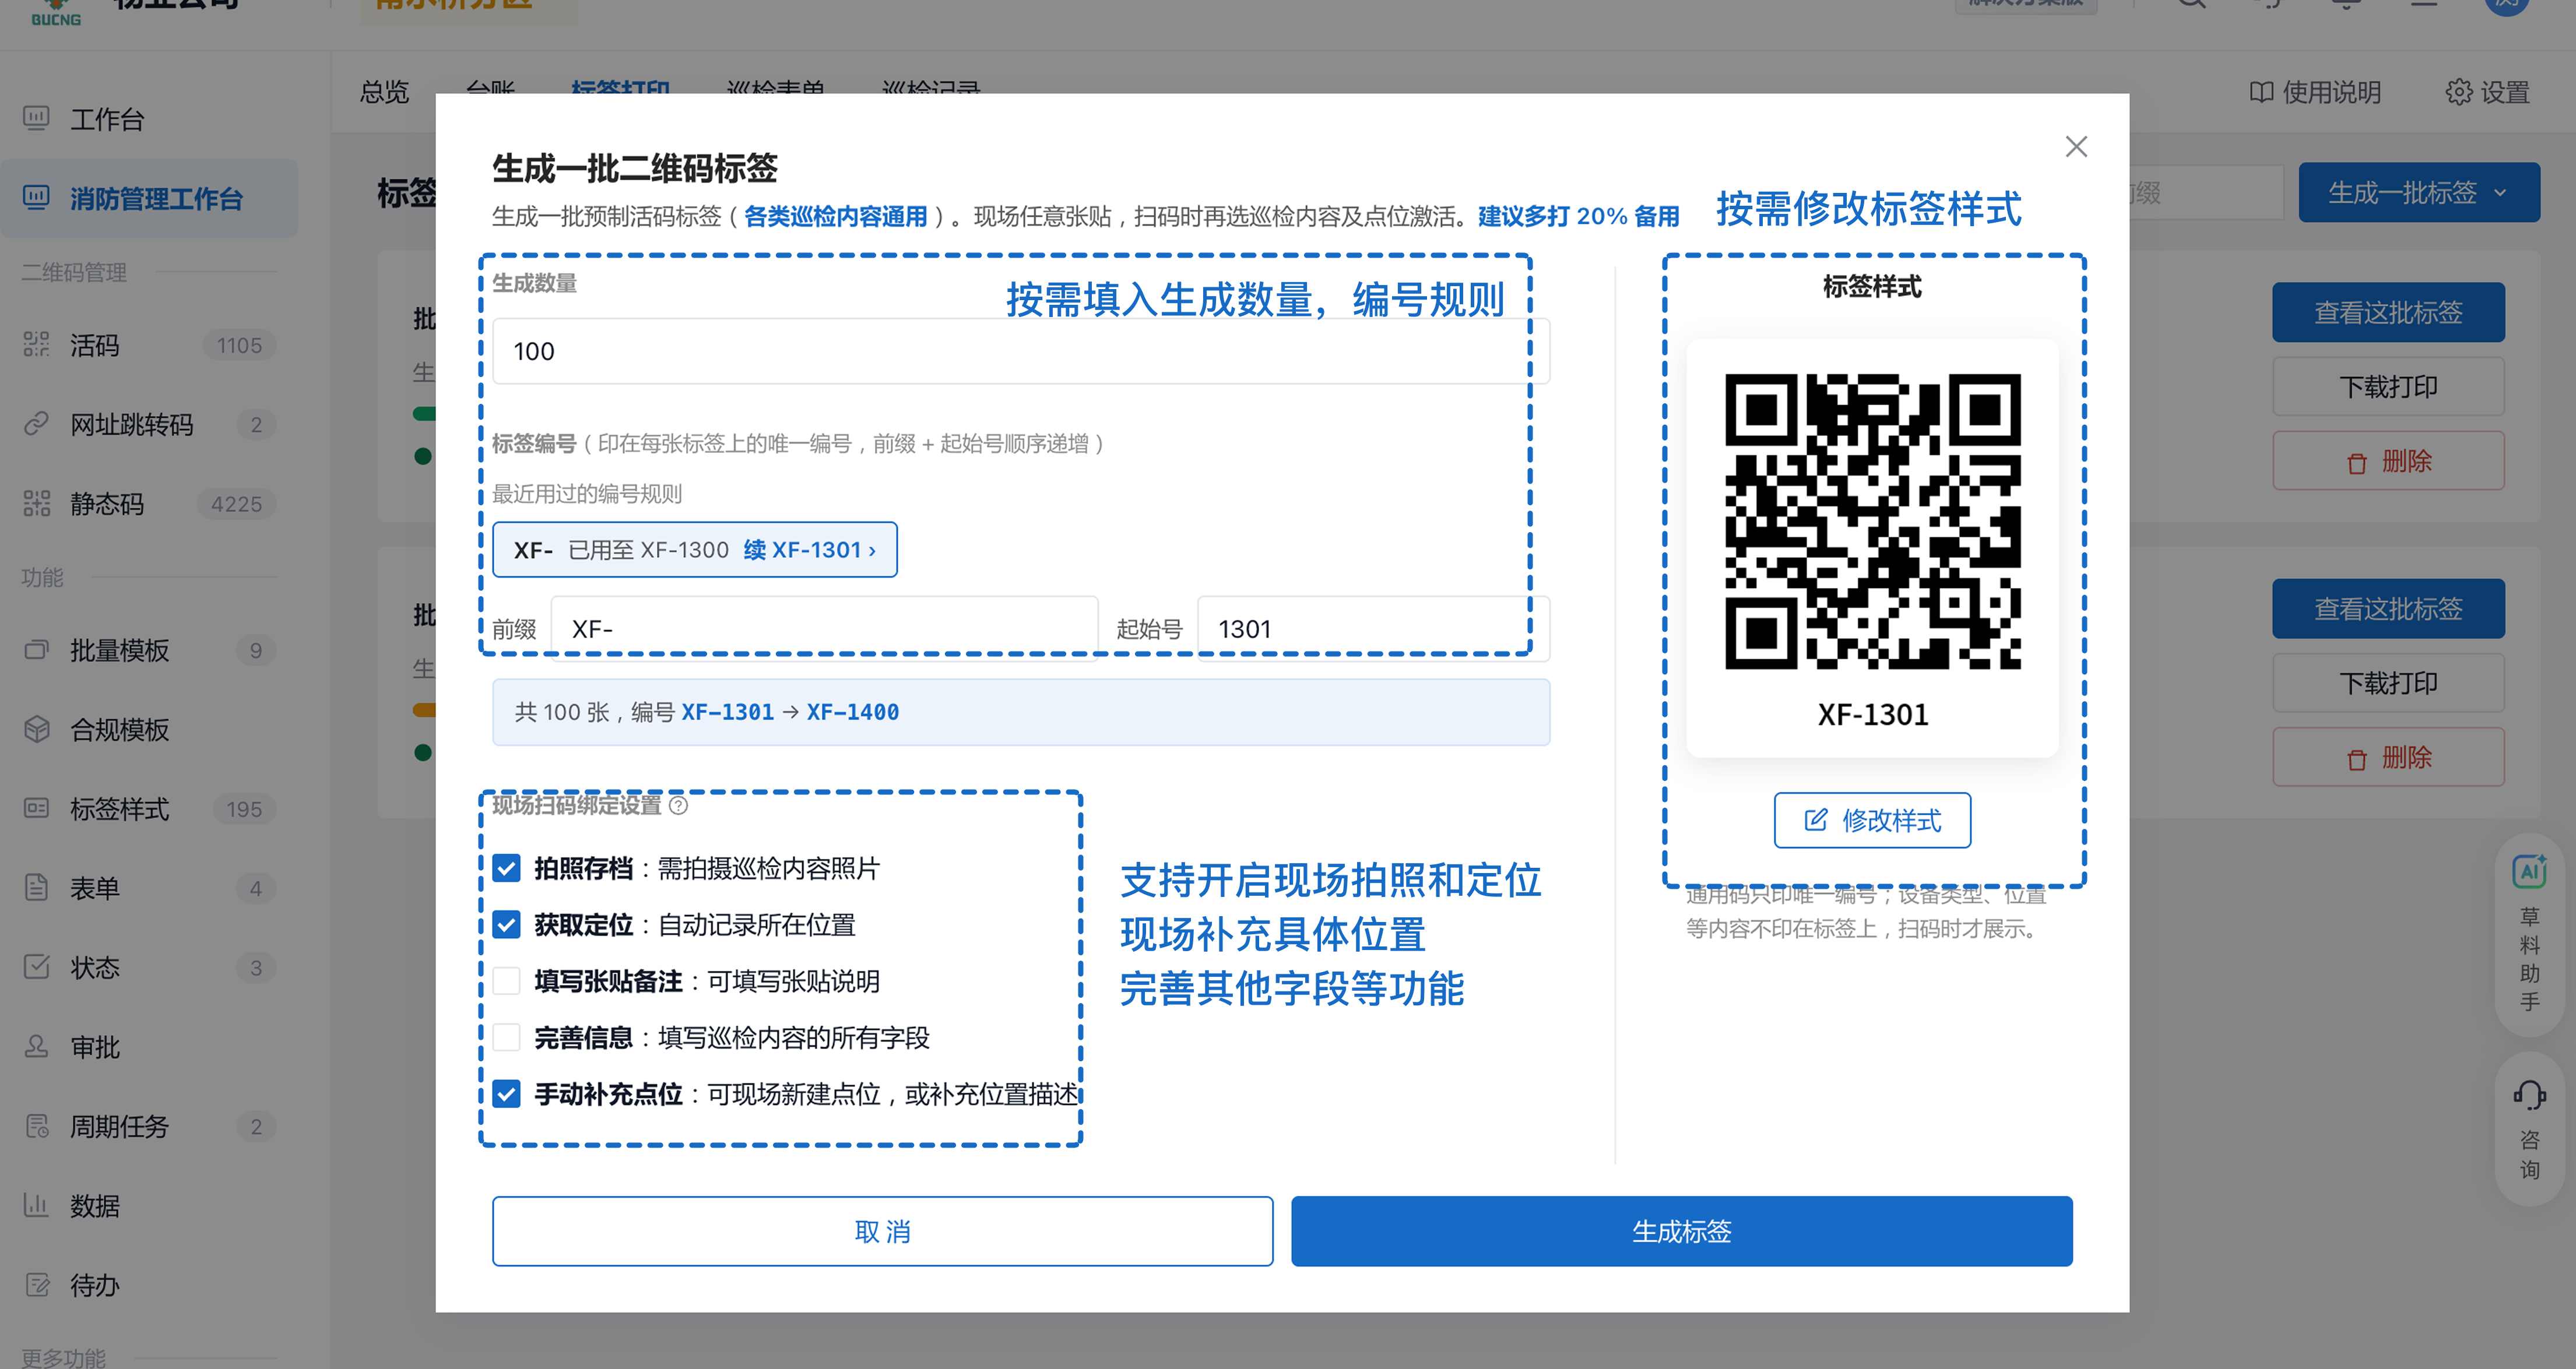Click the 生成数量 input field

[1021, 351]
